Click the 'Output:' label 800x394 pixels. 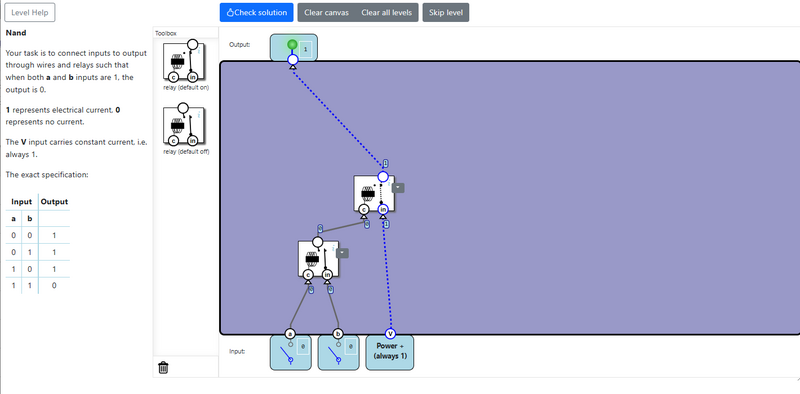(x=240, y=44)
